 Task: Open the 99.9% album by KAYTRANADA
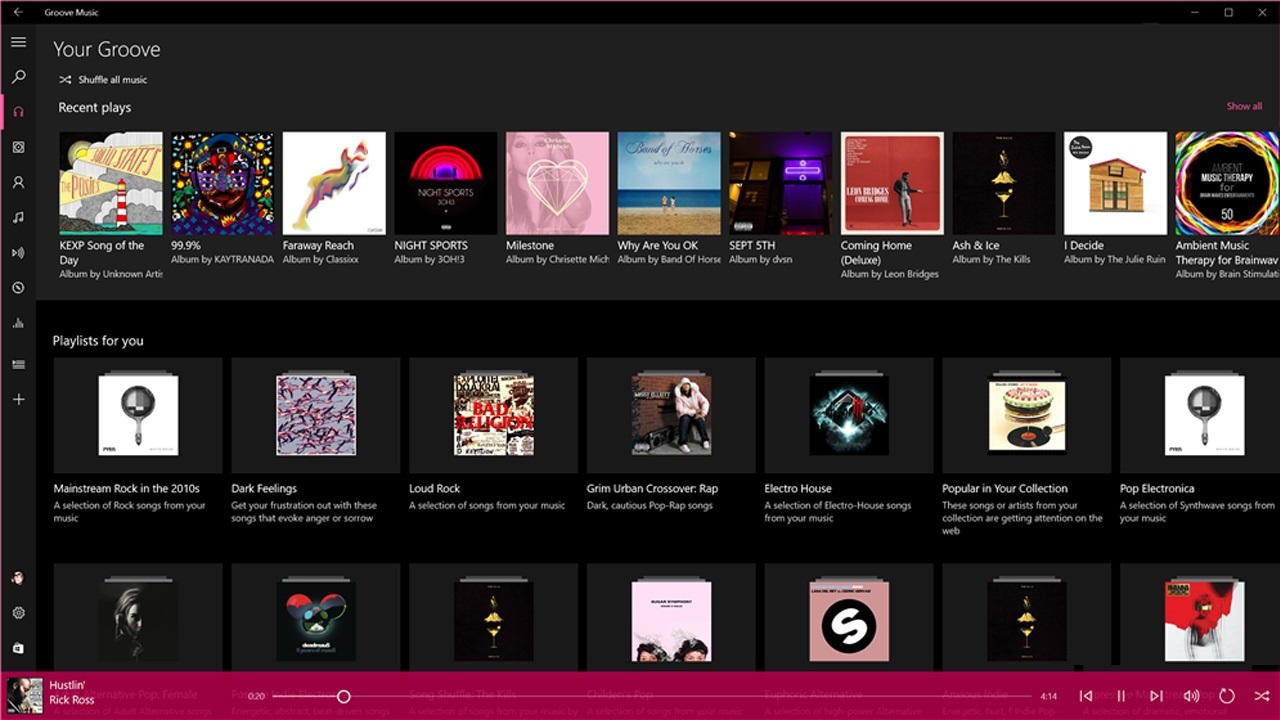tap(222, 183)
